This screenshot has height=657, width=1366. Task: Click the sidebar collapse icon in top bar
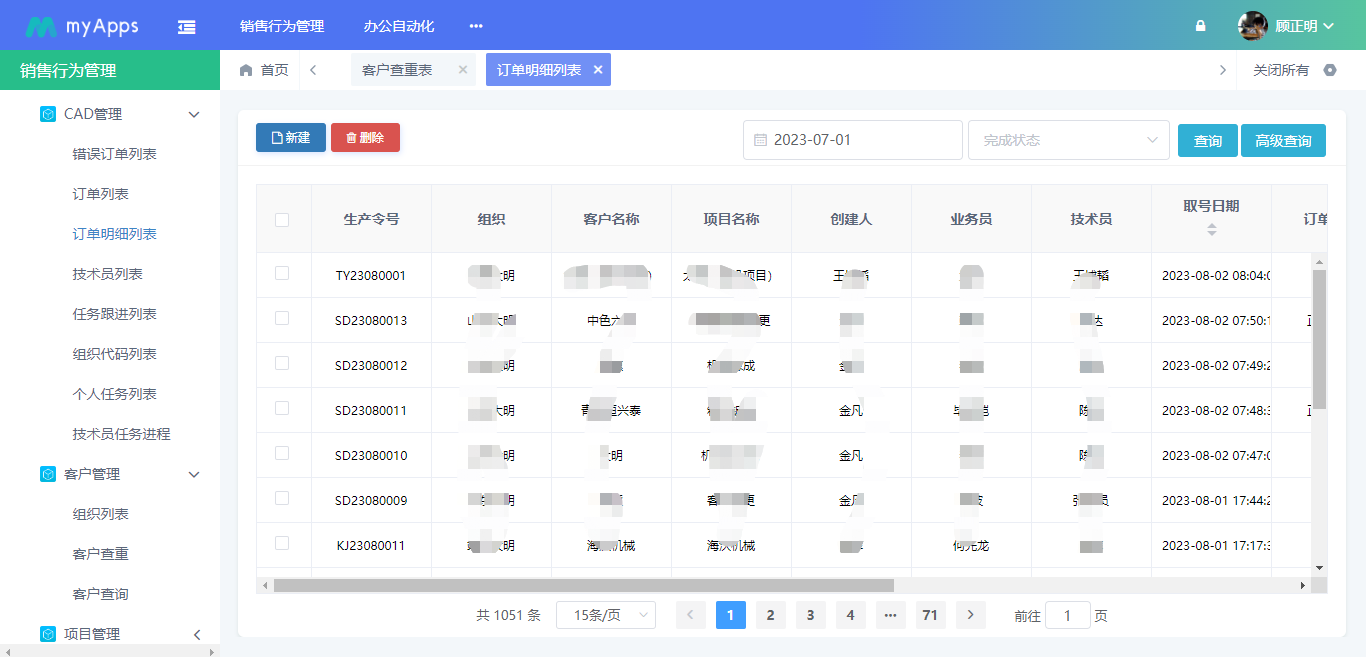coord(186,24)
